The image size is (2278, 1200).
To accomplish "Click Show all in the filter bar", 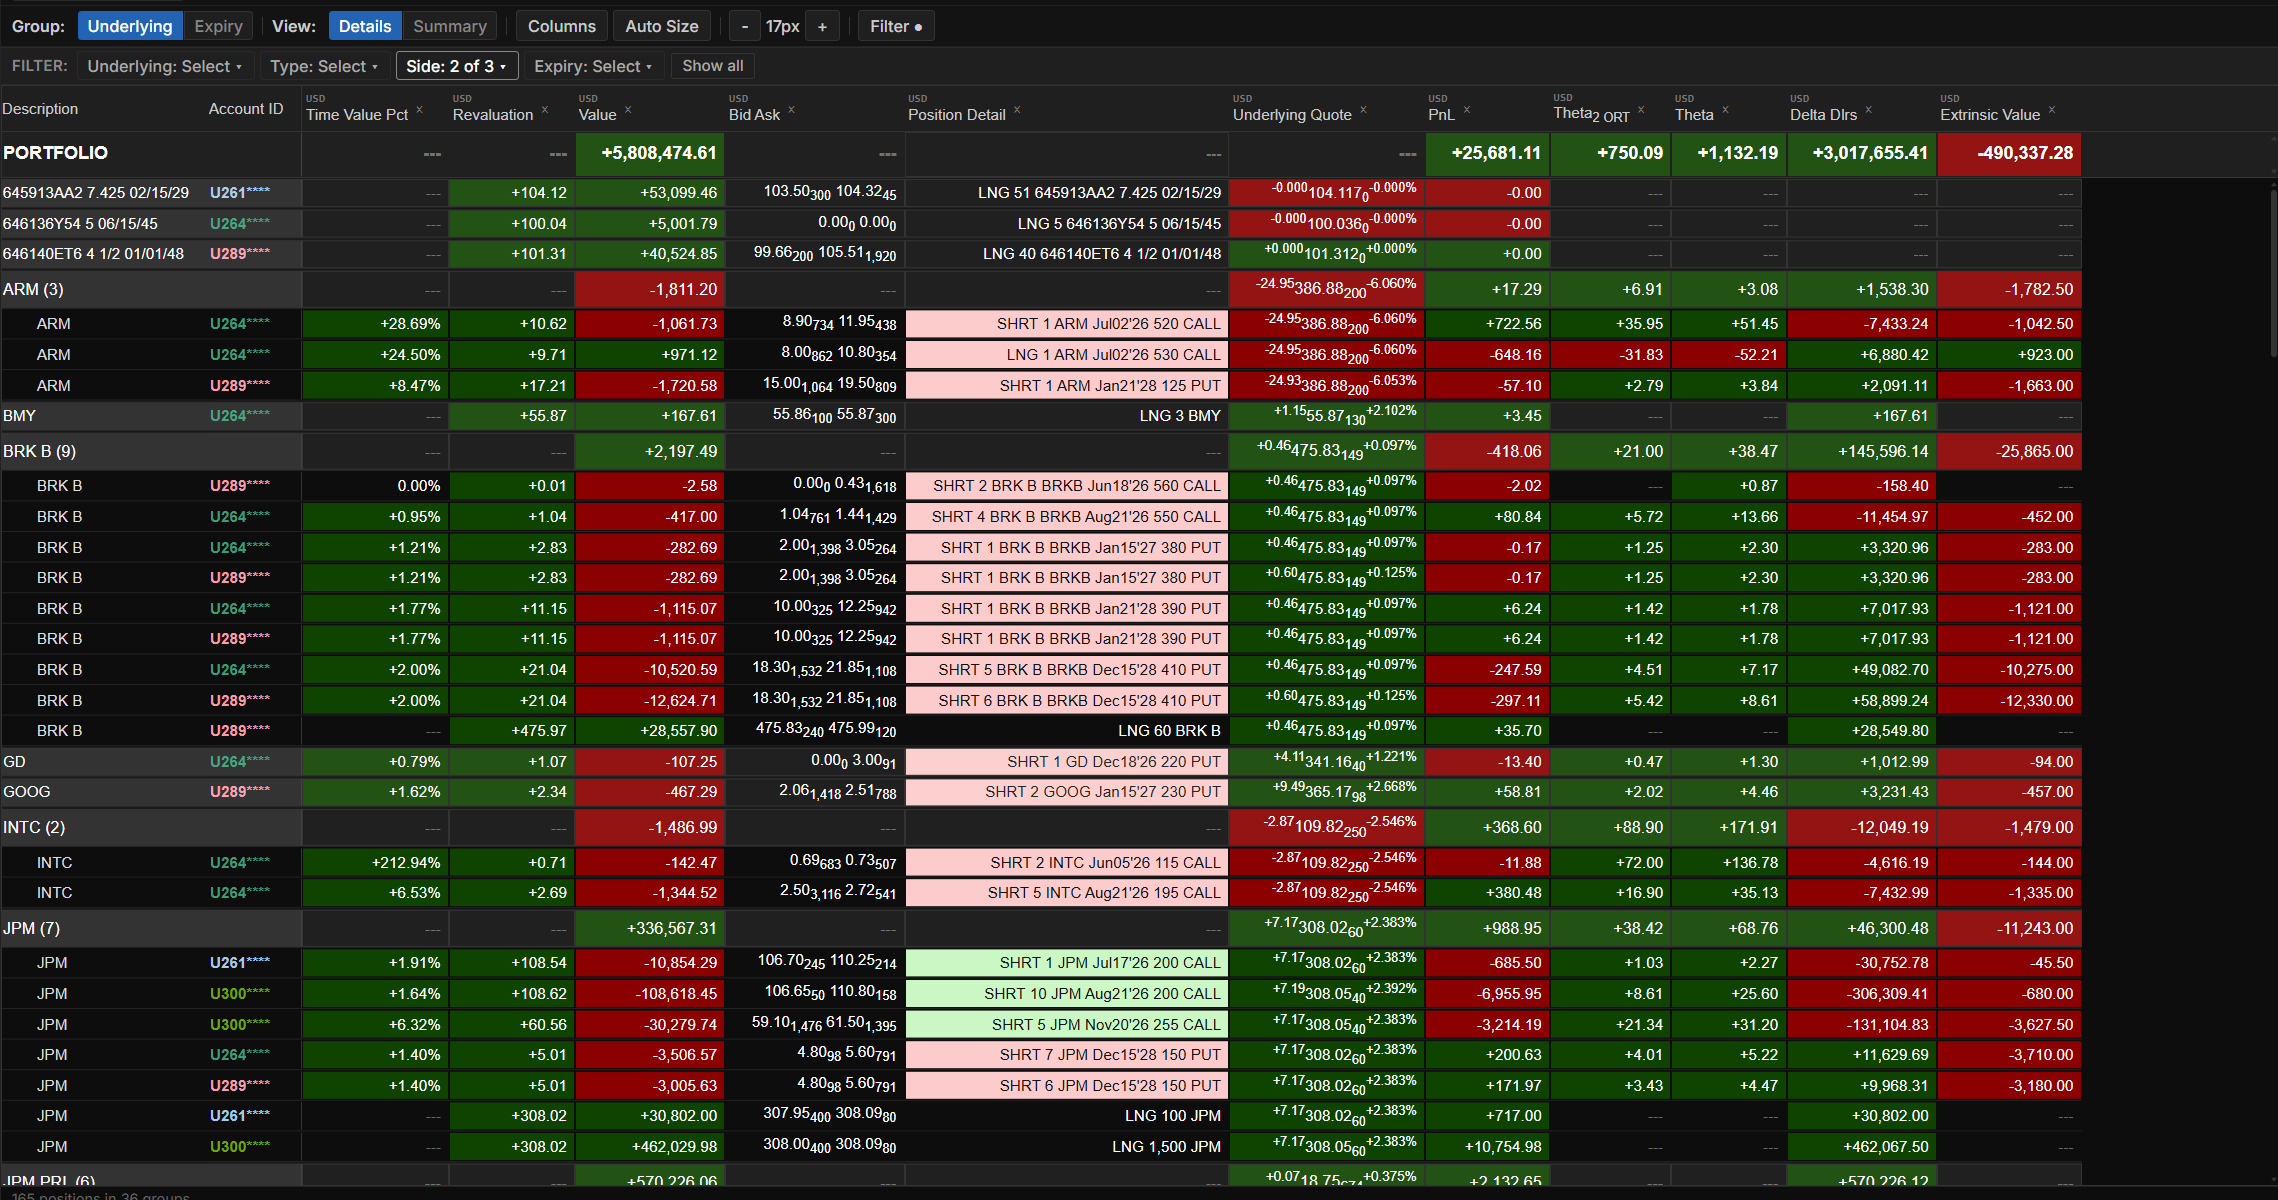I will coord(713,66).
